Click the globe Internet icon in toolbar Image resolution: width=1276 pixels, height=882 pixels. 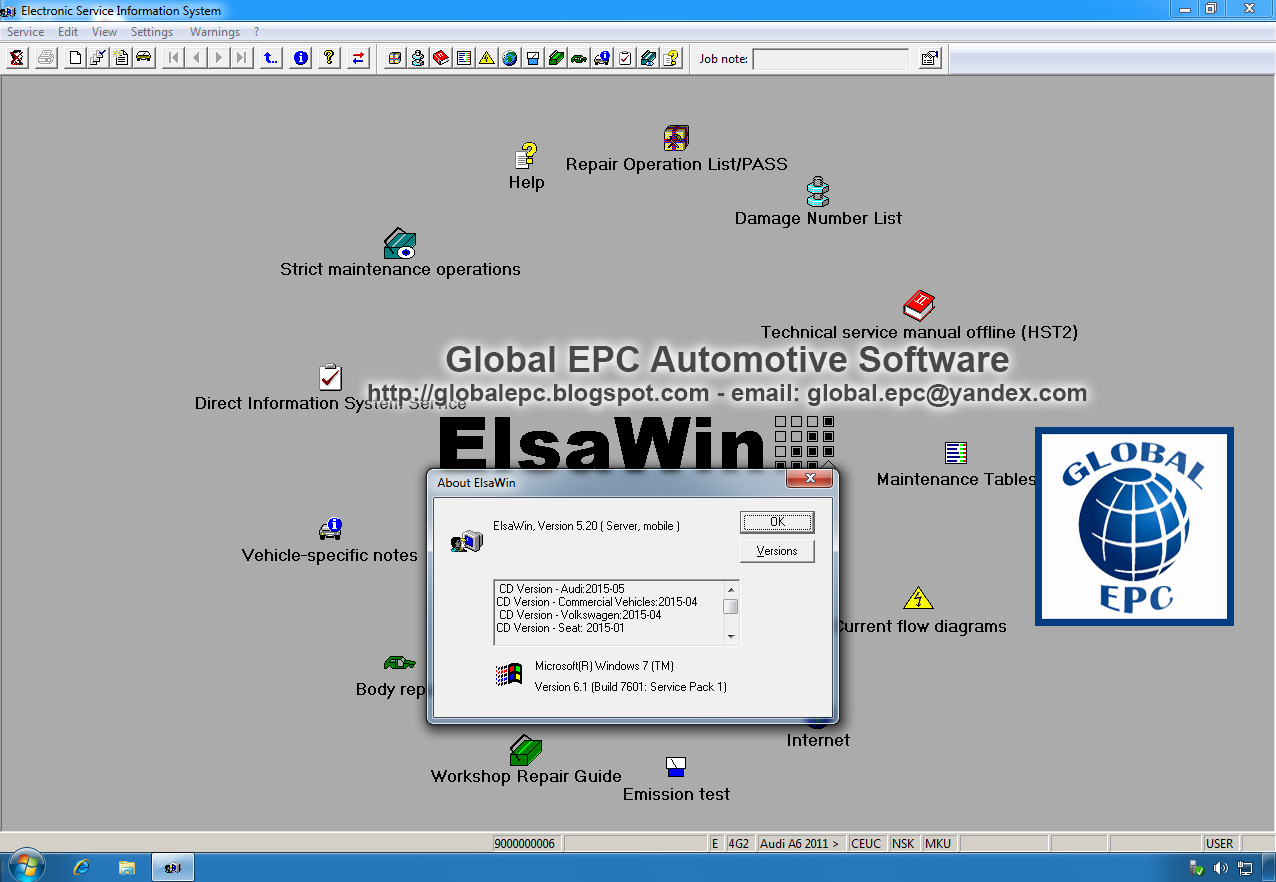pyautogui.click(x=510, y=58)
